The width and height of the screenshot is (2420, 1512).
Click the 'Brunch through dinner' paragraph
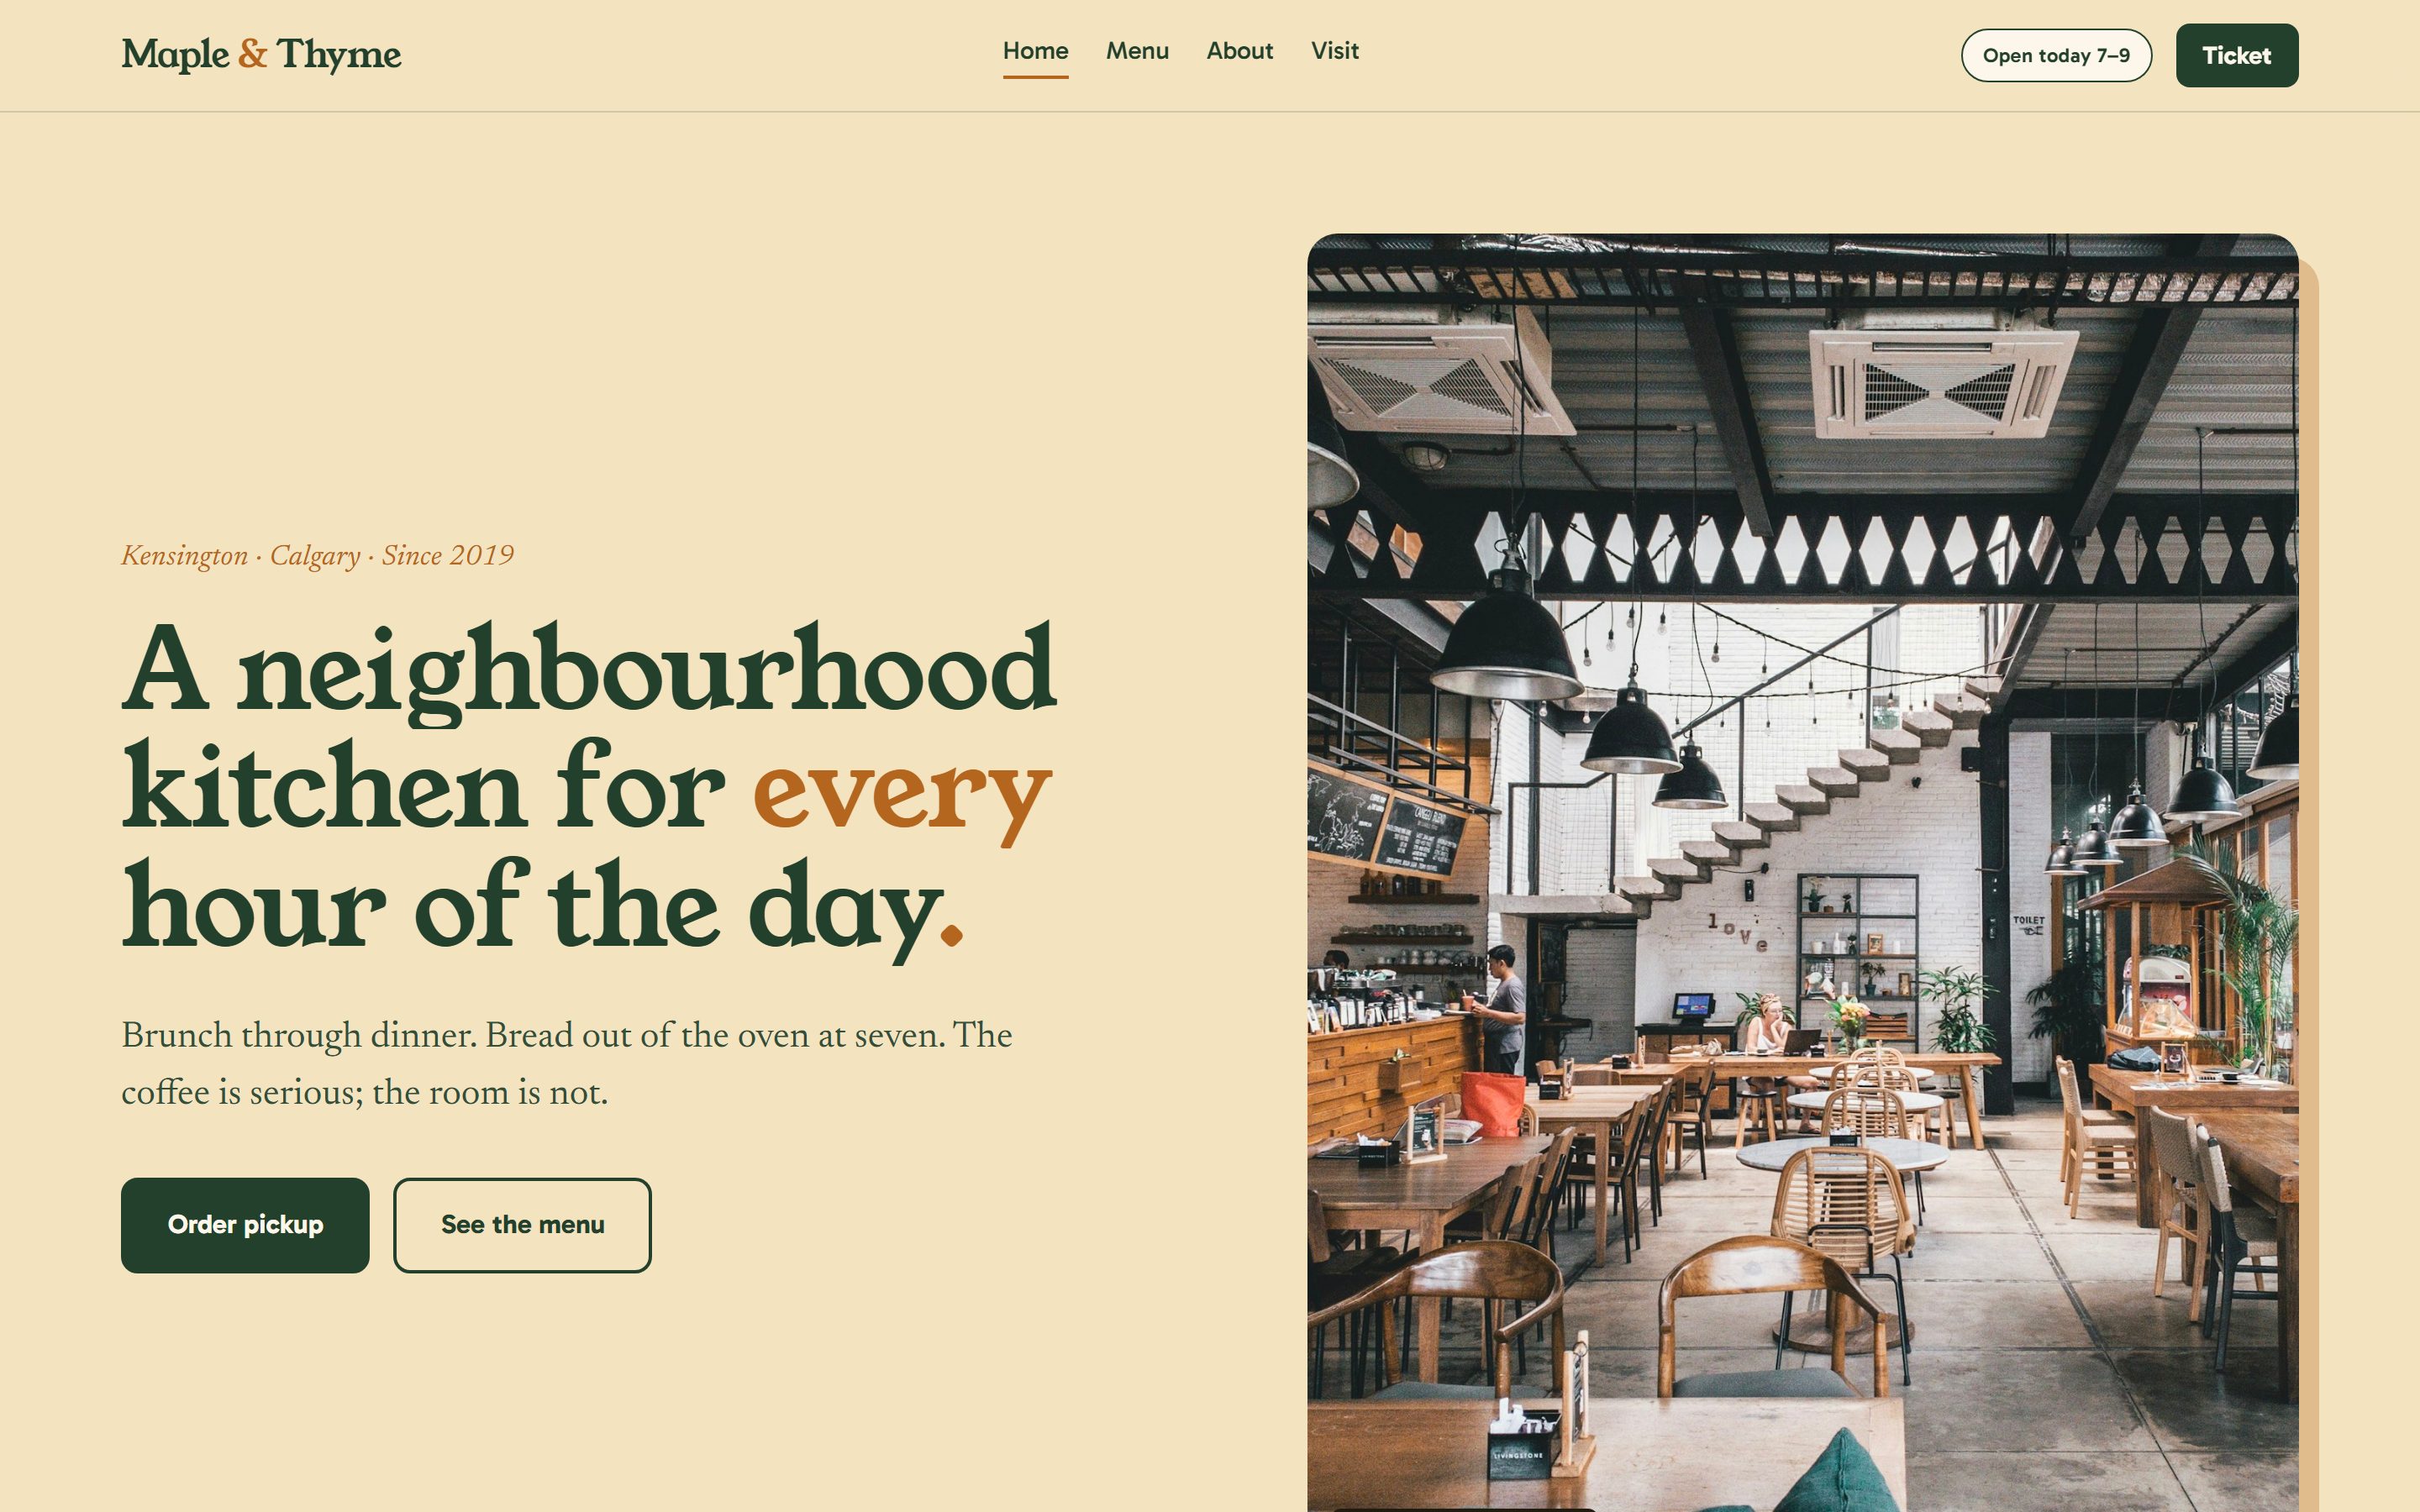pos(567,1064)
